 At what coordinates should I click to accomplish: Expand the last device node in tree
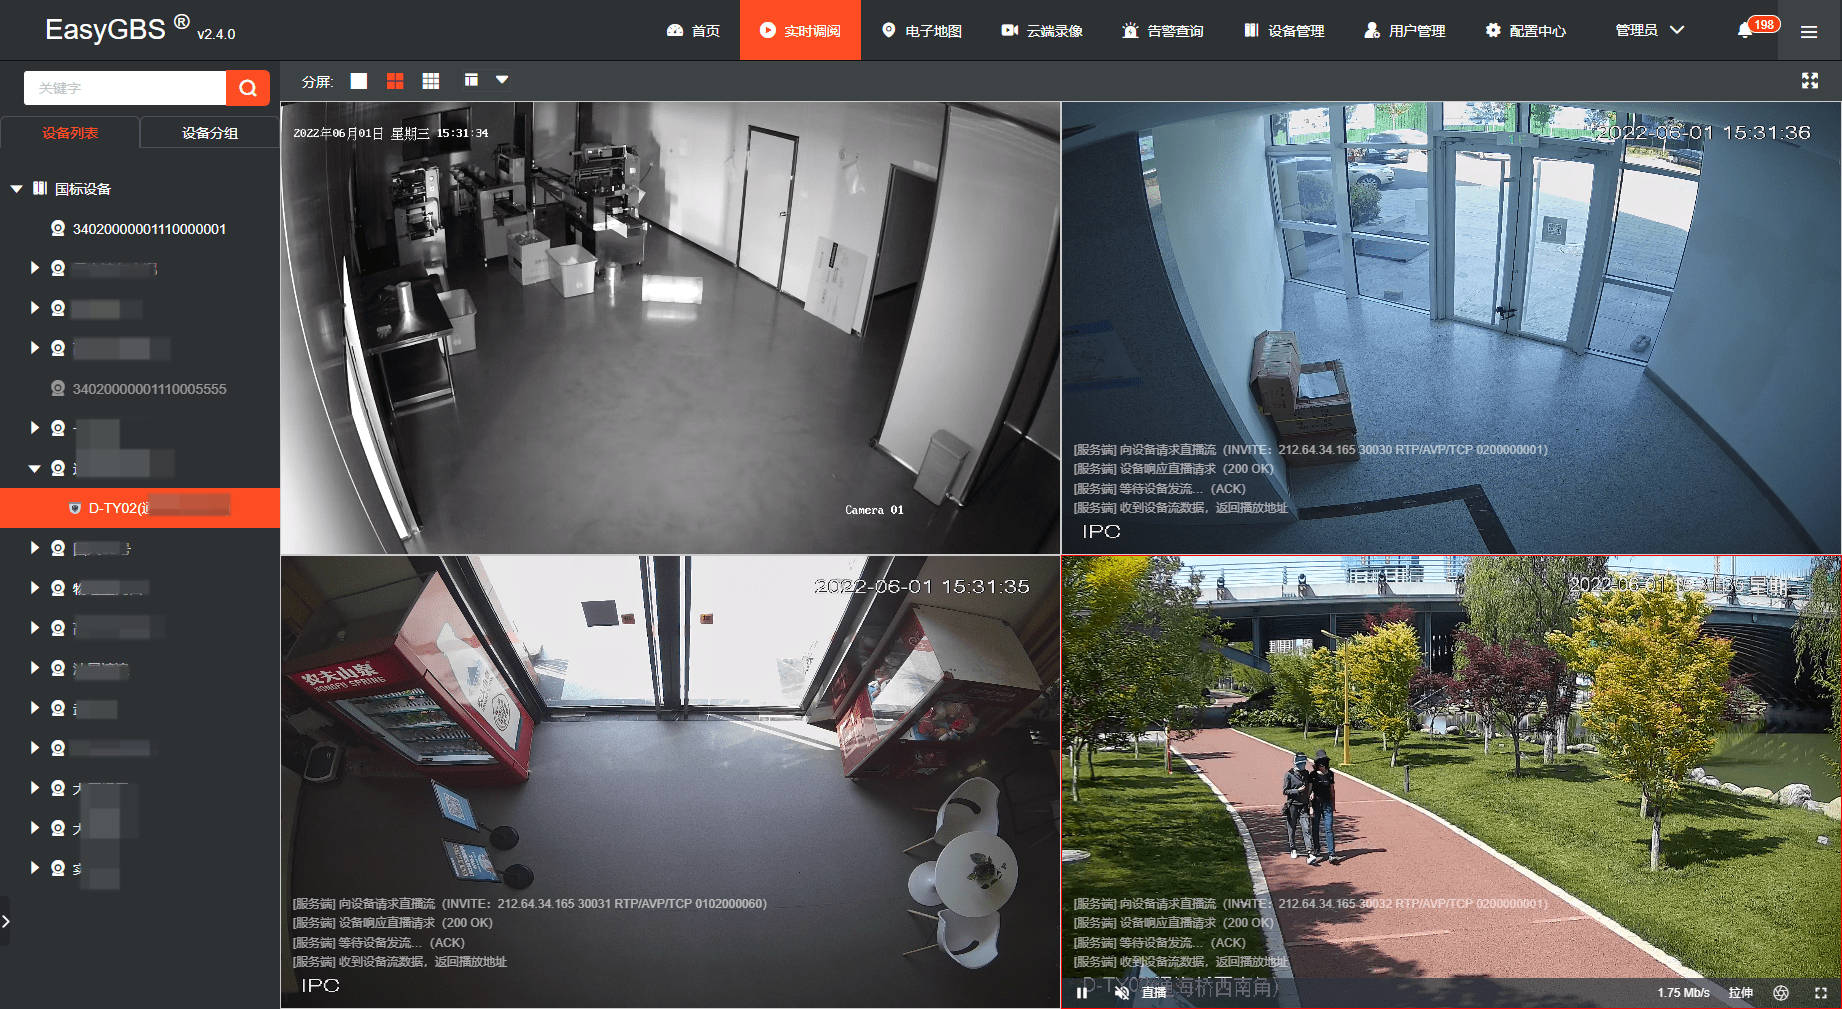click(x=34, y=868)
